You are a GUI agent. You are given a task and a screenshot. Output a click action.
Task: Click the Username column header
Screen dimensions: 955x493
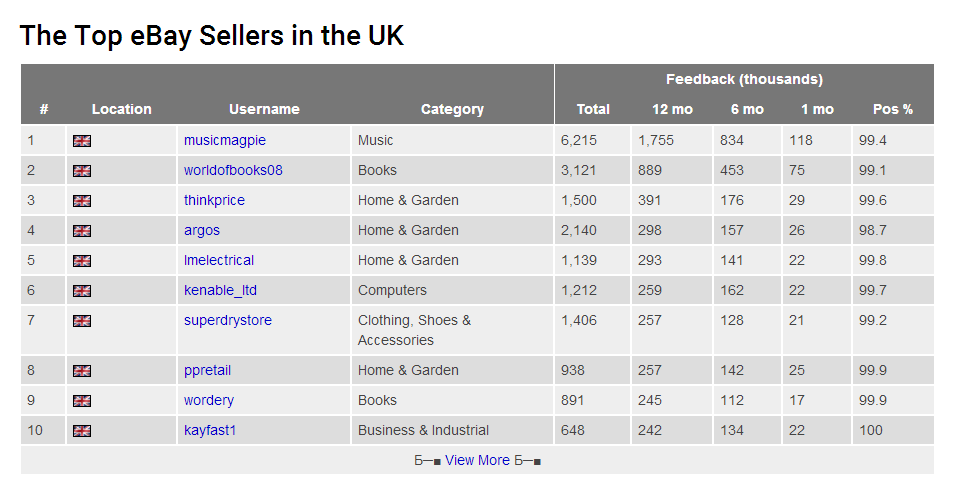[264, 109]
